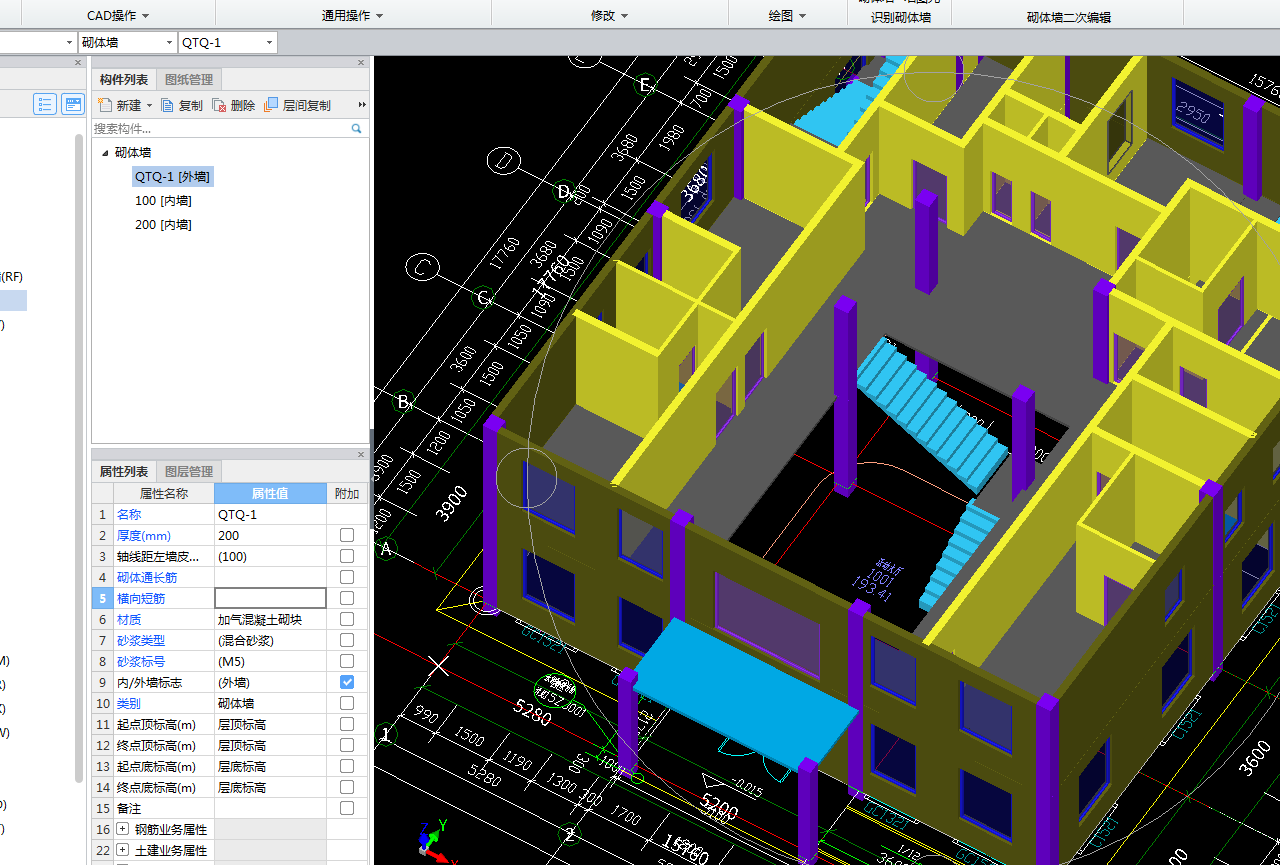Click the Copy (复制) page icon

(x=168, y=105)
